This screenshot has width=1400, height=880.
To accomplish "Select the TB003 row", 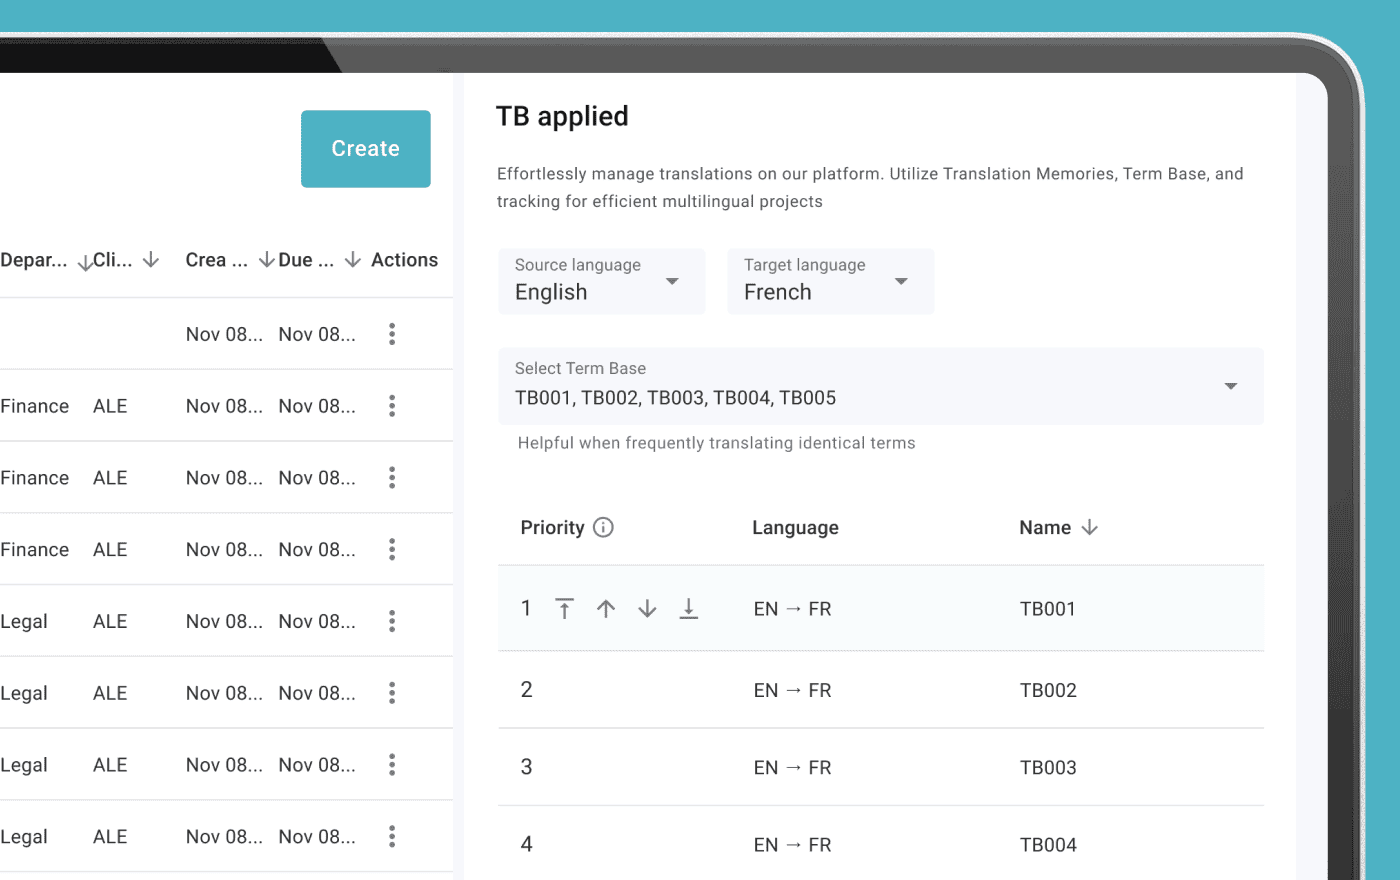I will [880, 767].
